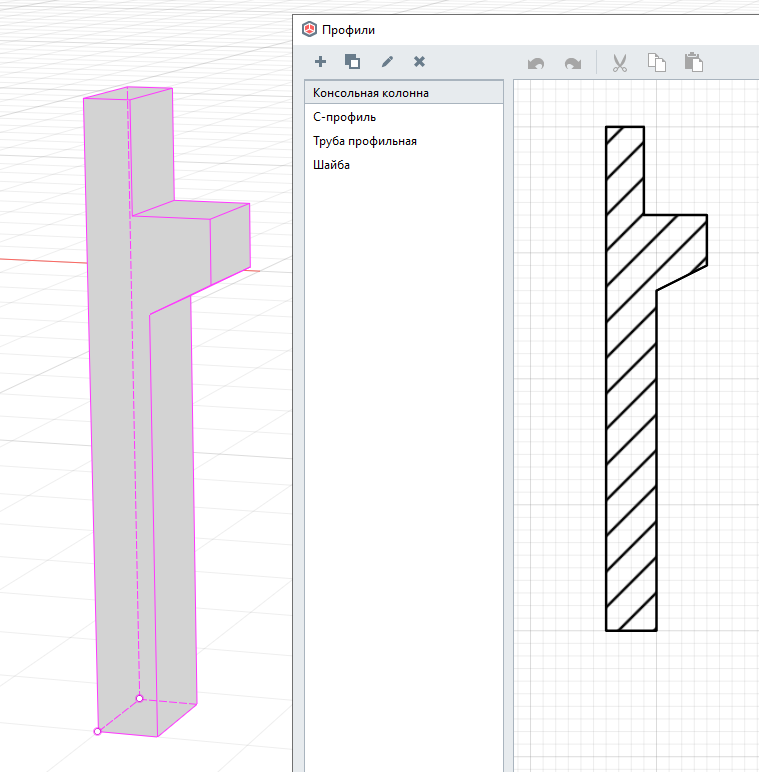Cut selection using scissors icon

[619, 63]
